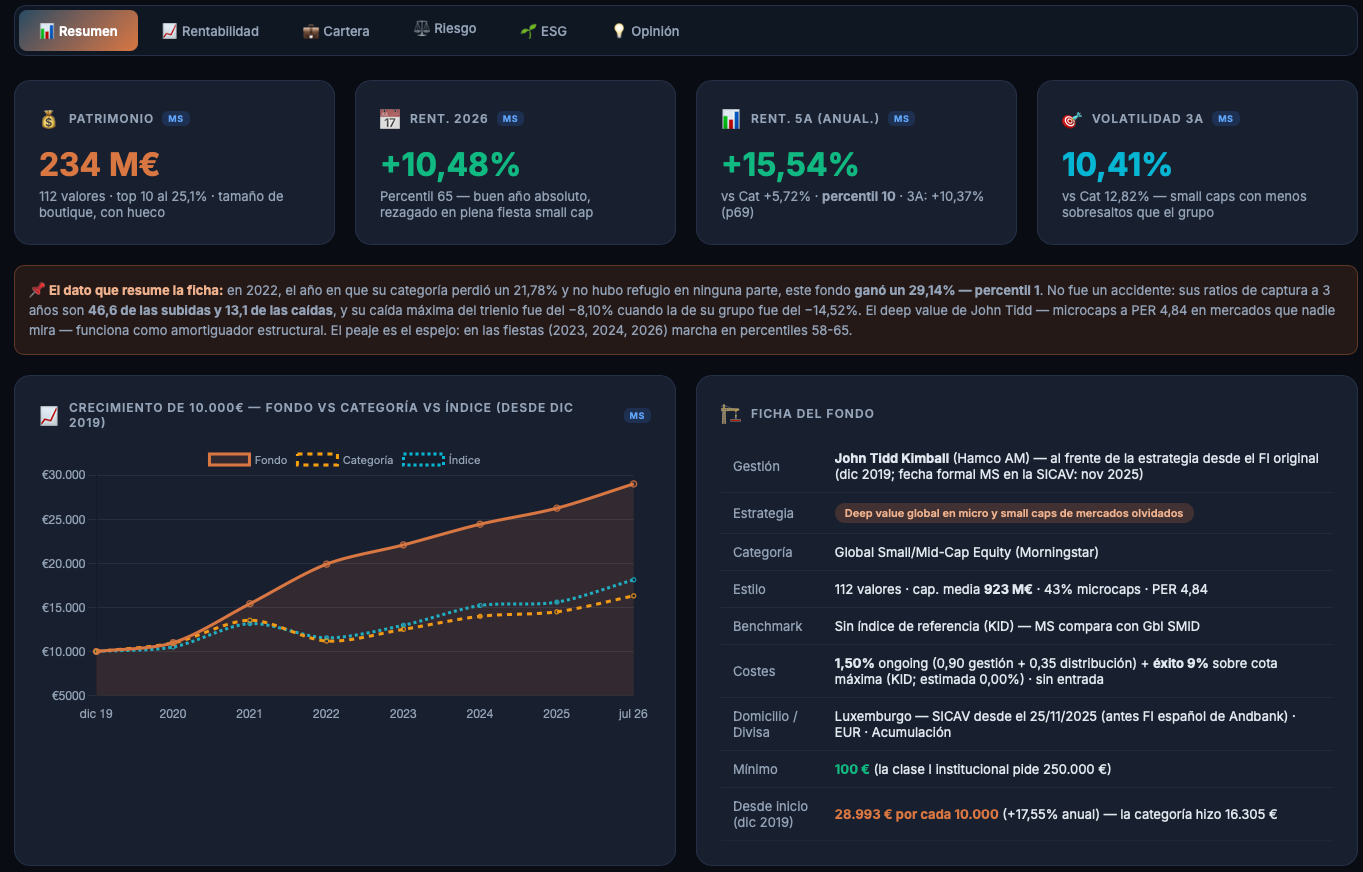Viewport: 1363px width, 872px height.
Task: Click the MS badge on Rent. 5A card
Action: (x=901, y=119)
